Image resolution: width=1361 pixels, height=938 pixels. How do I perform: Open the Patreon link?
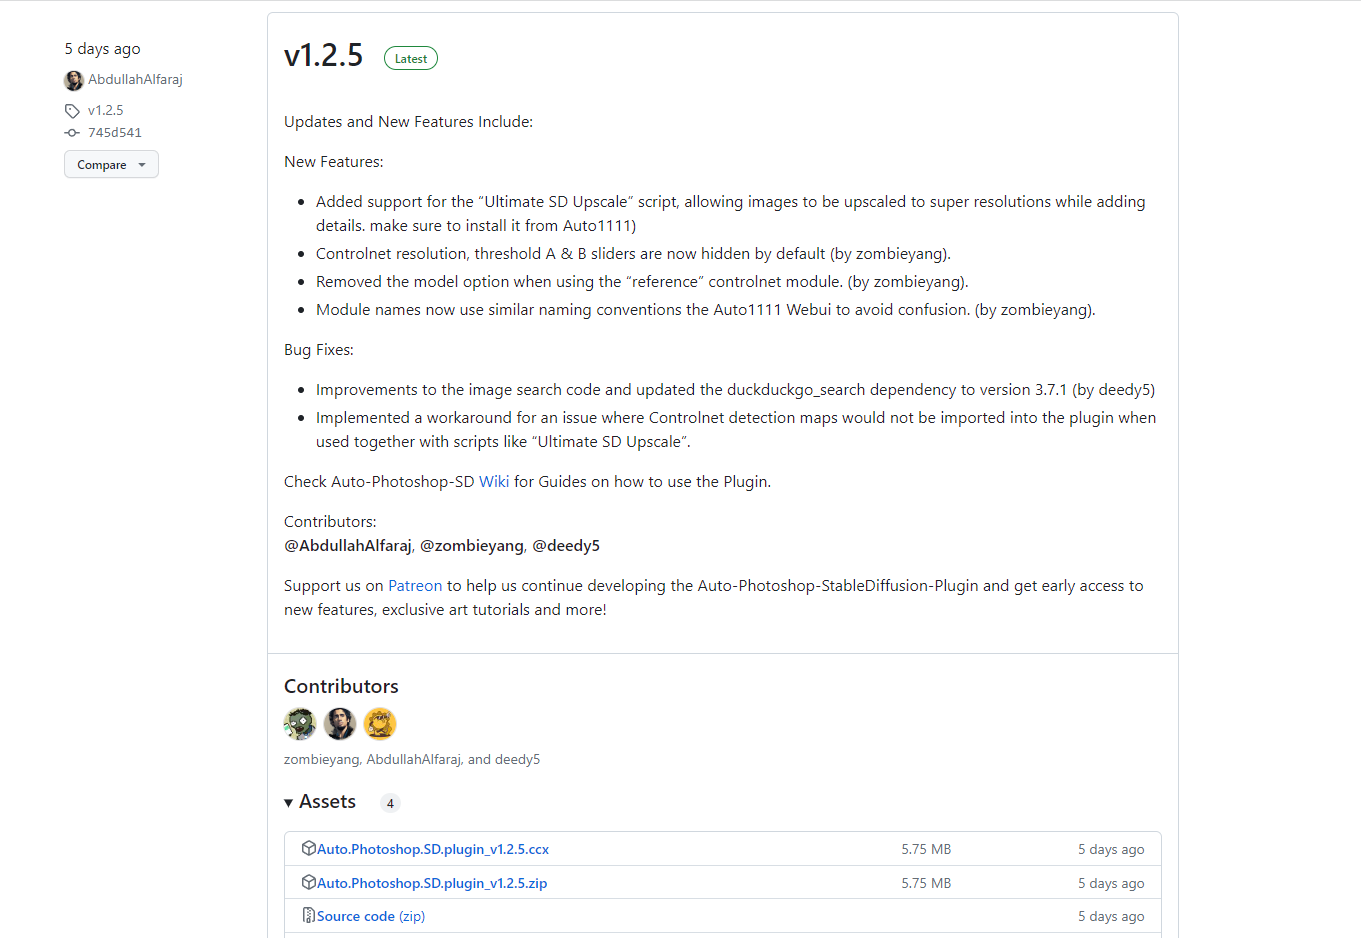[415, 586]
